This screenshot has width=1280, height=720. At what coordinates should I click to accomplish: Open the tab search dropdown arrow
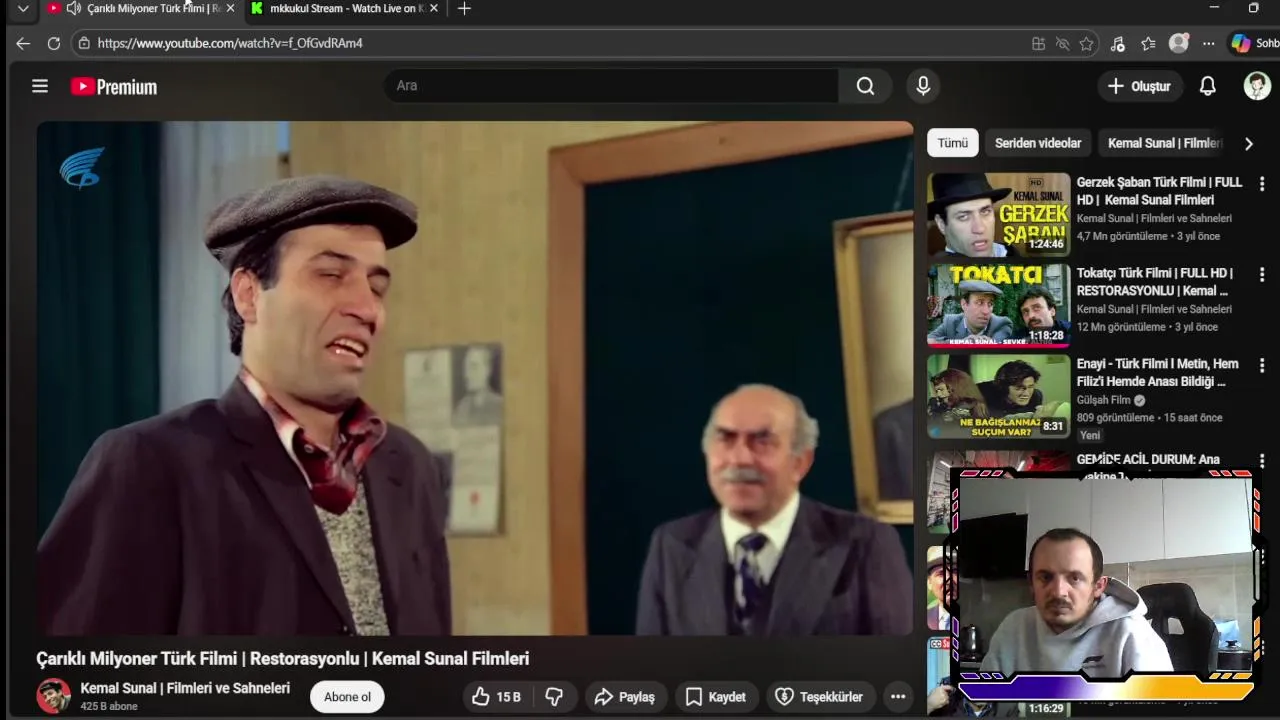23,9
